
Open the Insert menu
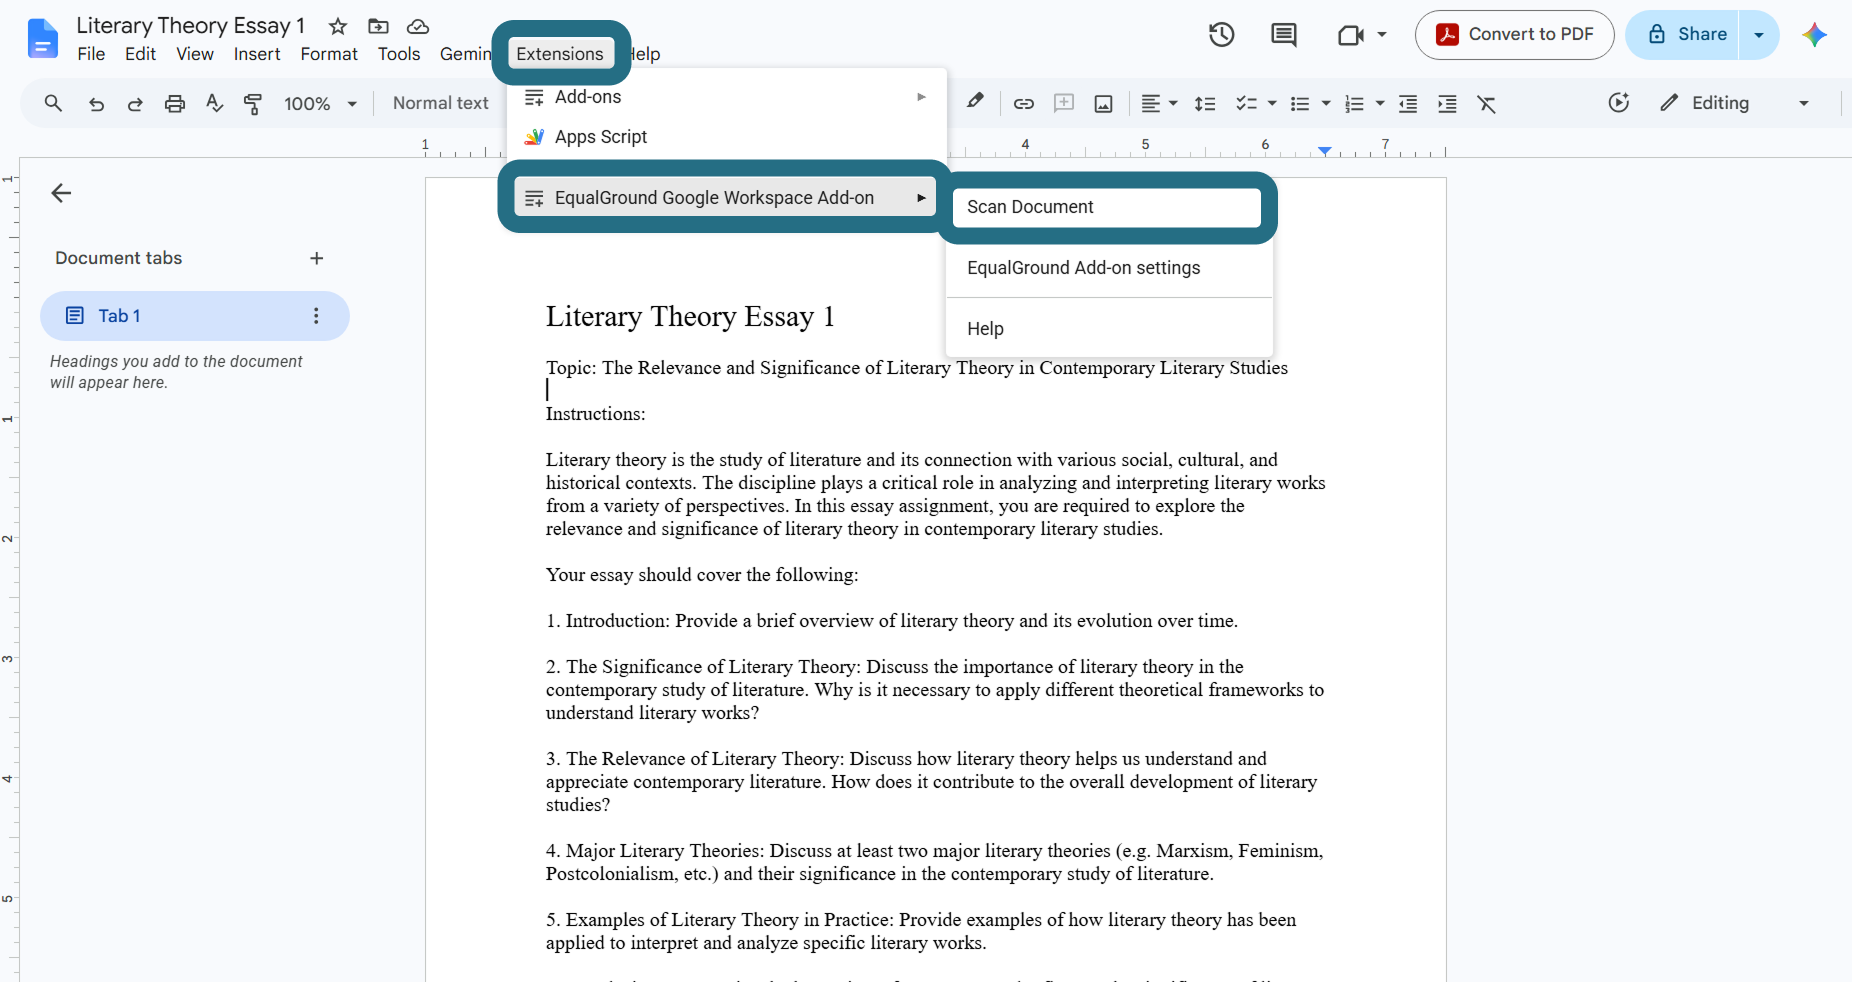[257, 54]
